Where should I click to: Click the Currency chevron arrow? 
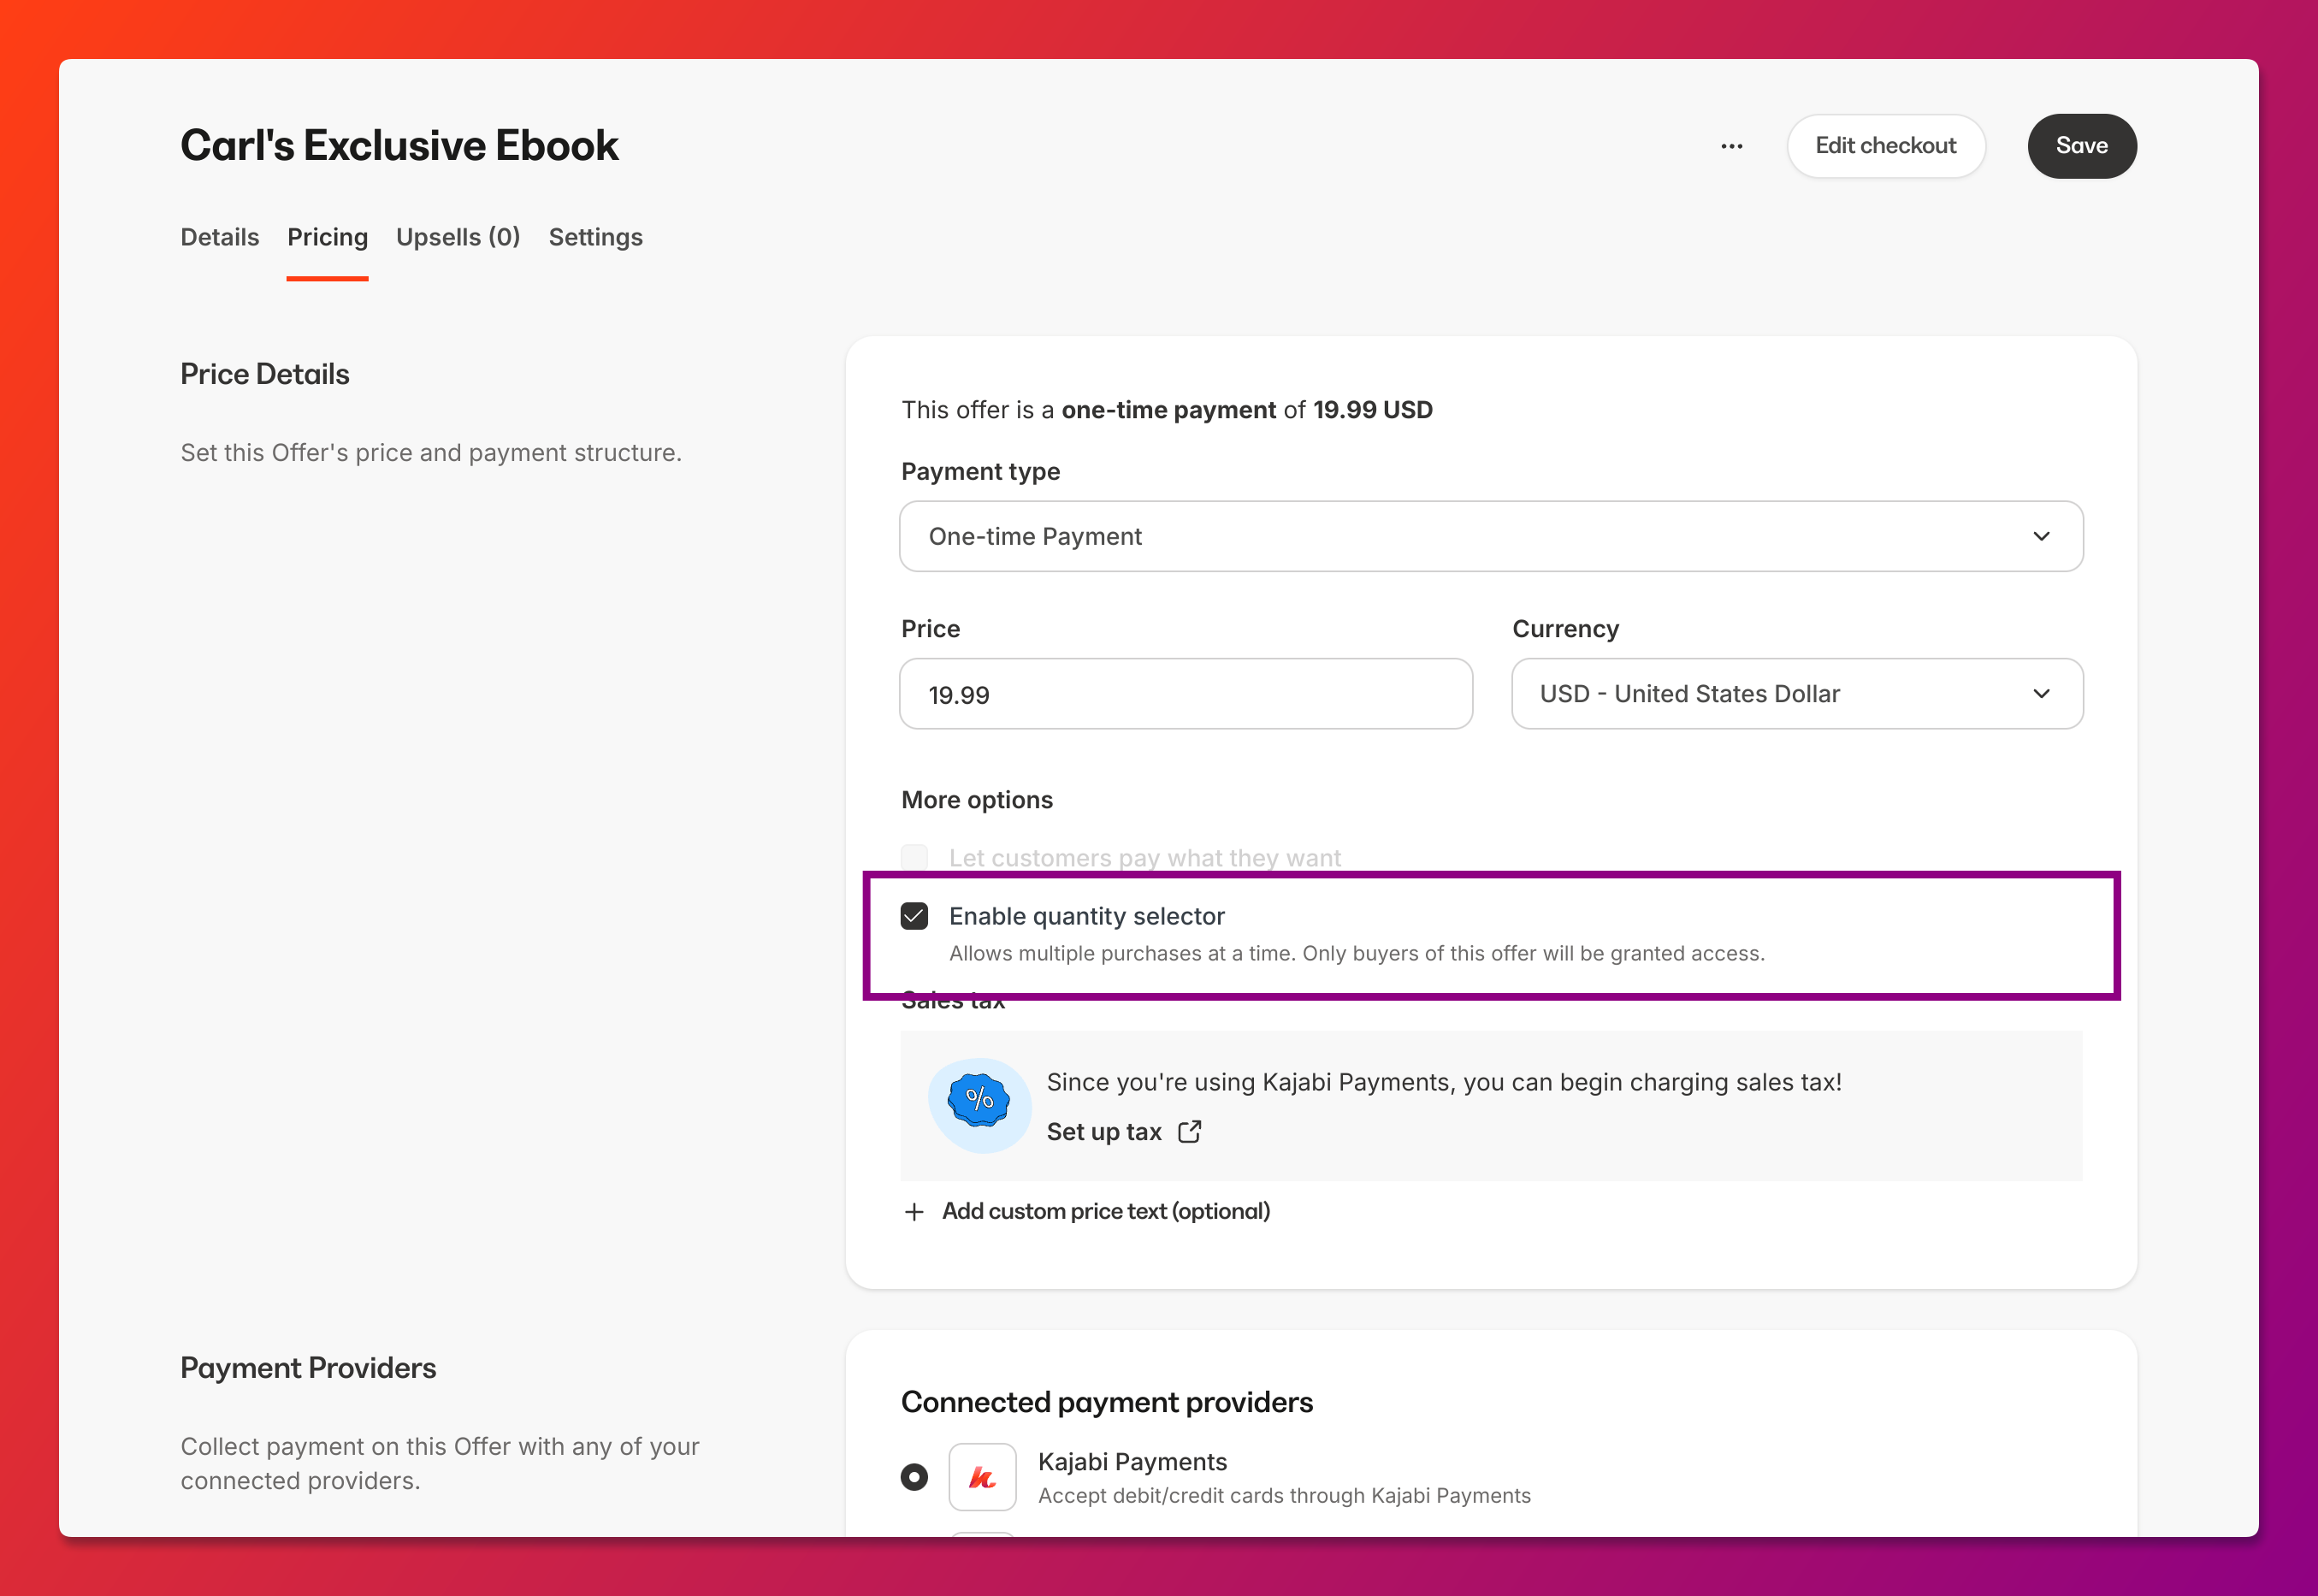(x=2041, y=693)
